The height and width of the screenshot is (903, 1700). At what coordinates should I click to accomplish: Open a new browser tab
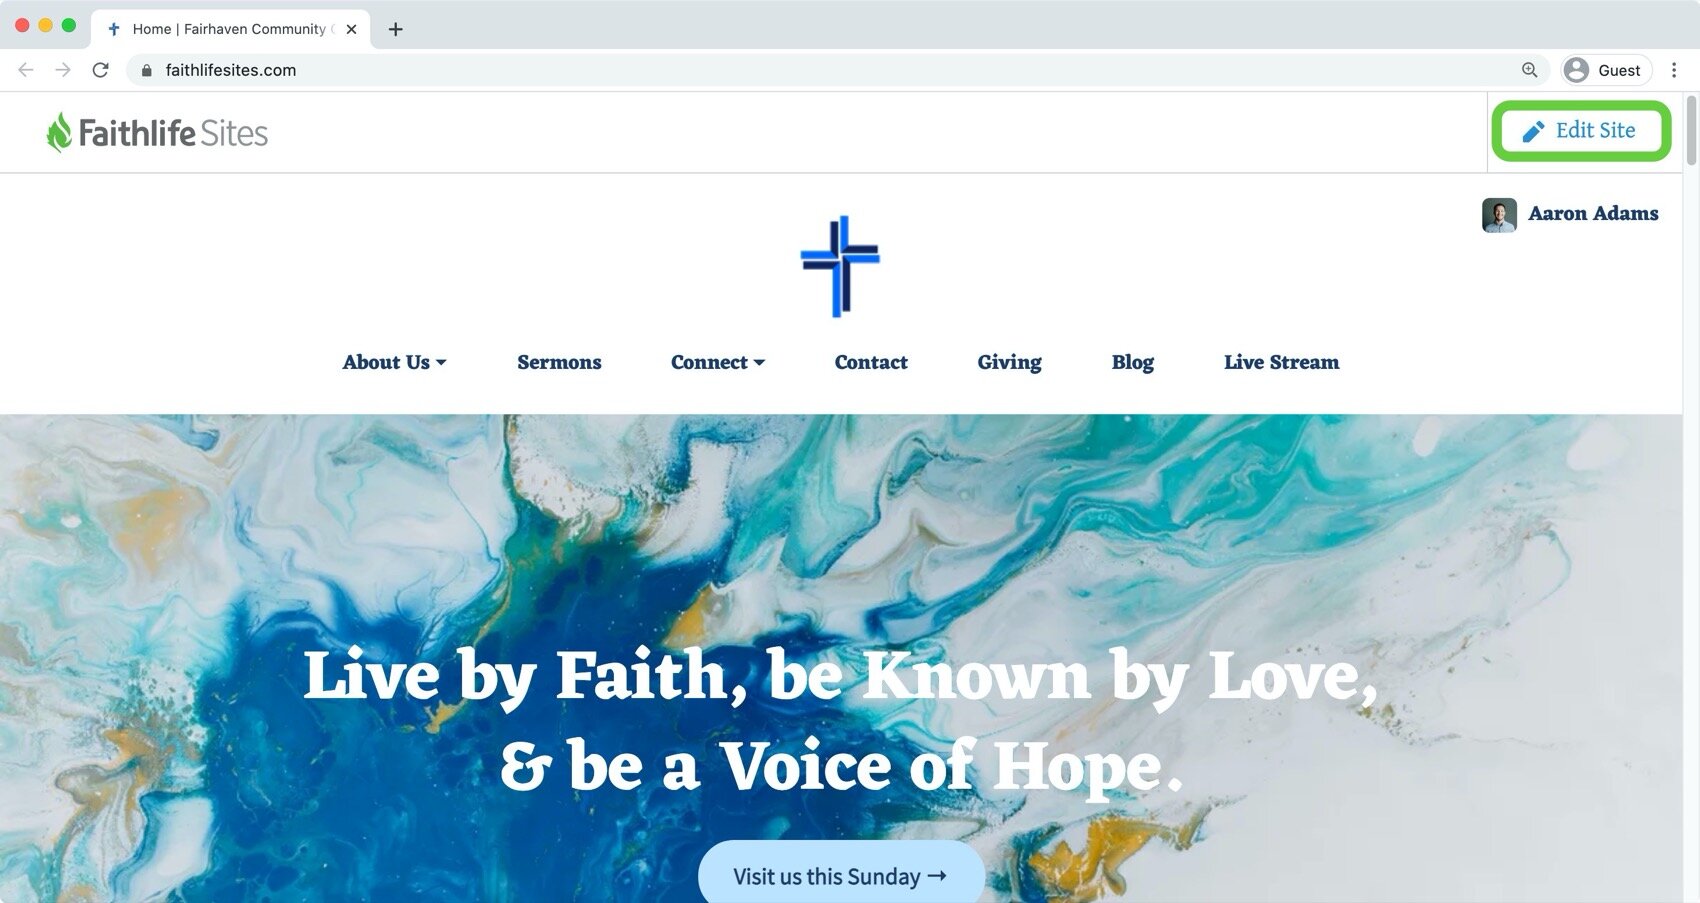395,29
